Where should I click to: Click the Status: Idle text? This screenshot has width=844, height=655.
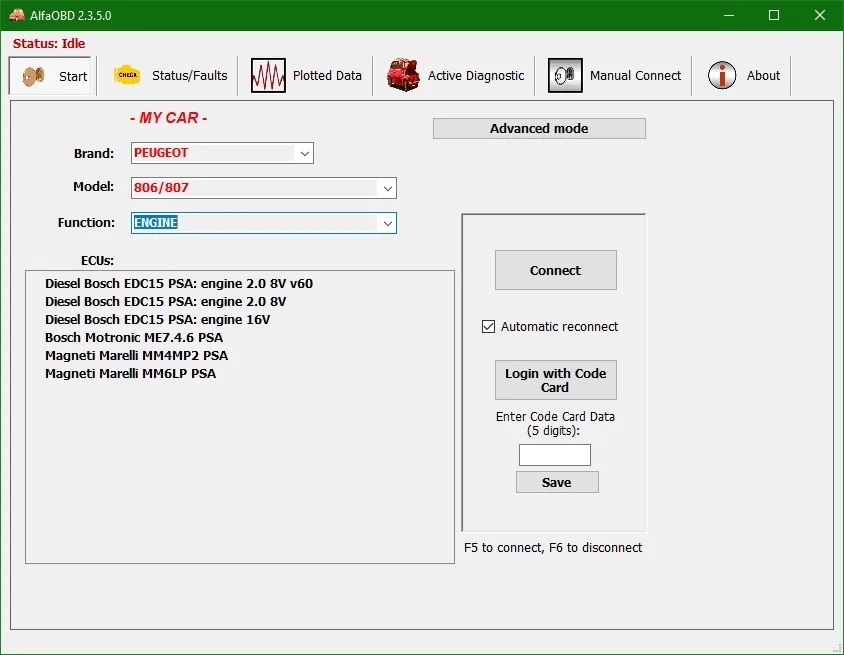pos(49,44)
